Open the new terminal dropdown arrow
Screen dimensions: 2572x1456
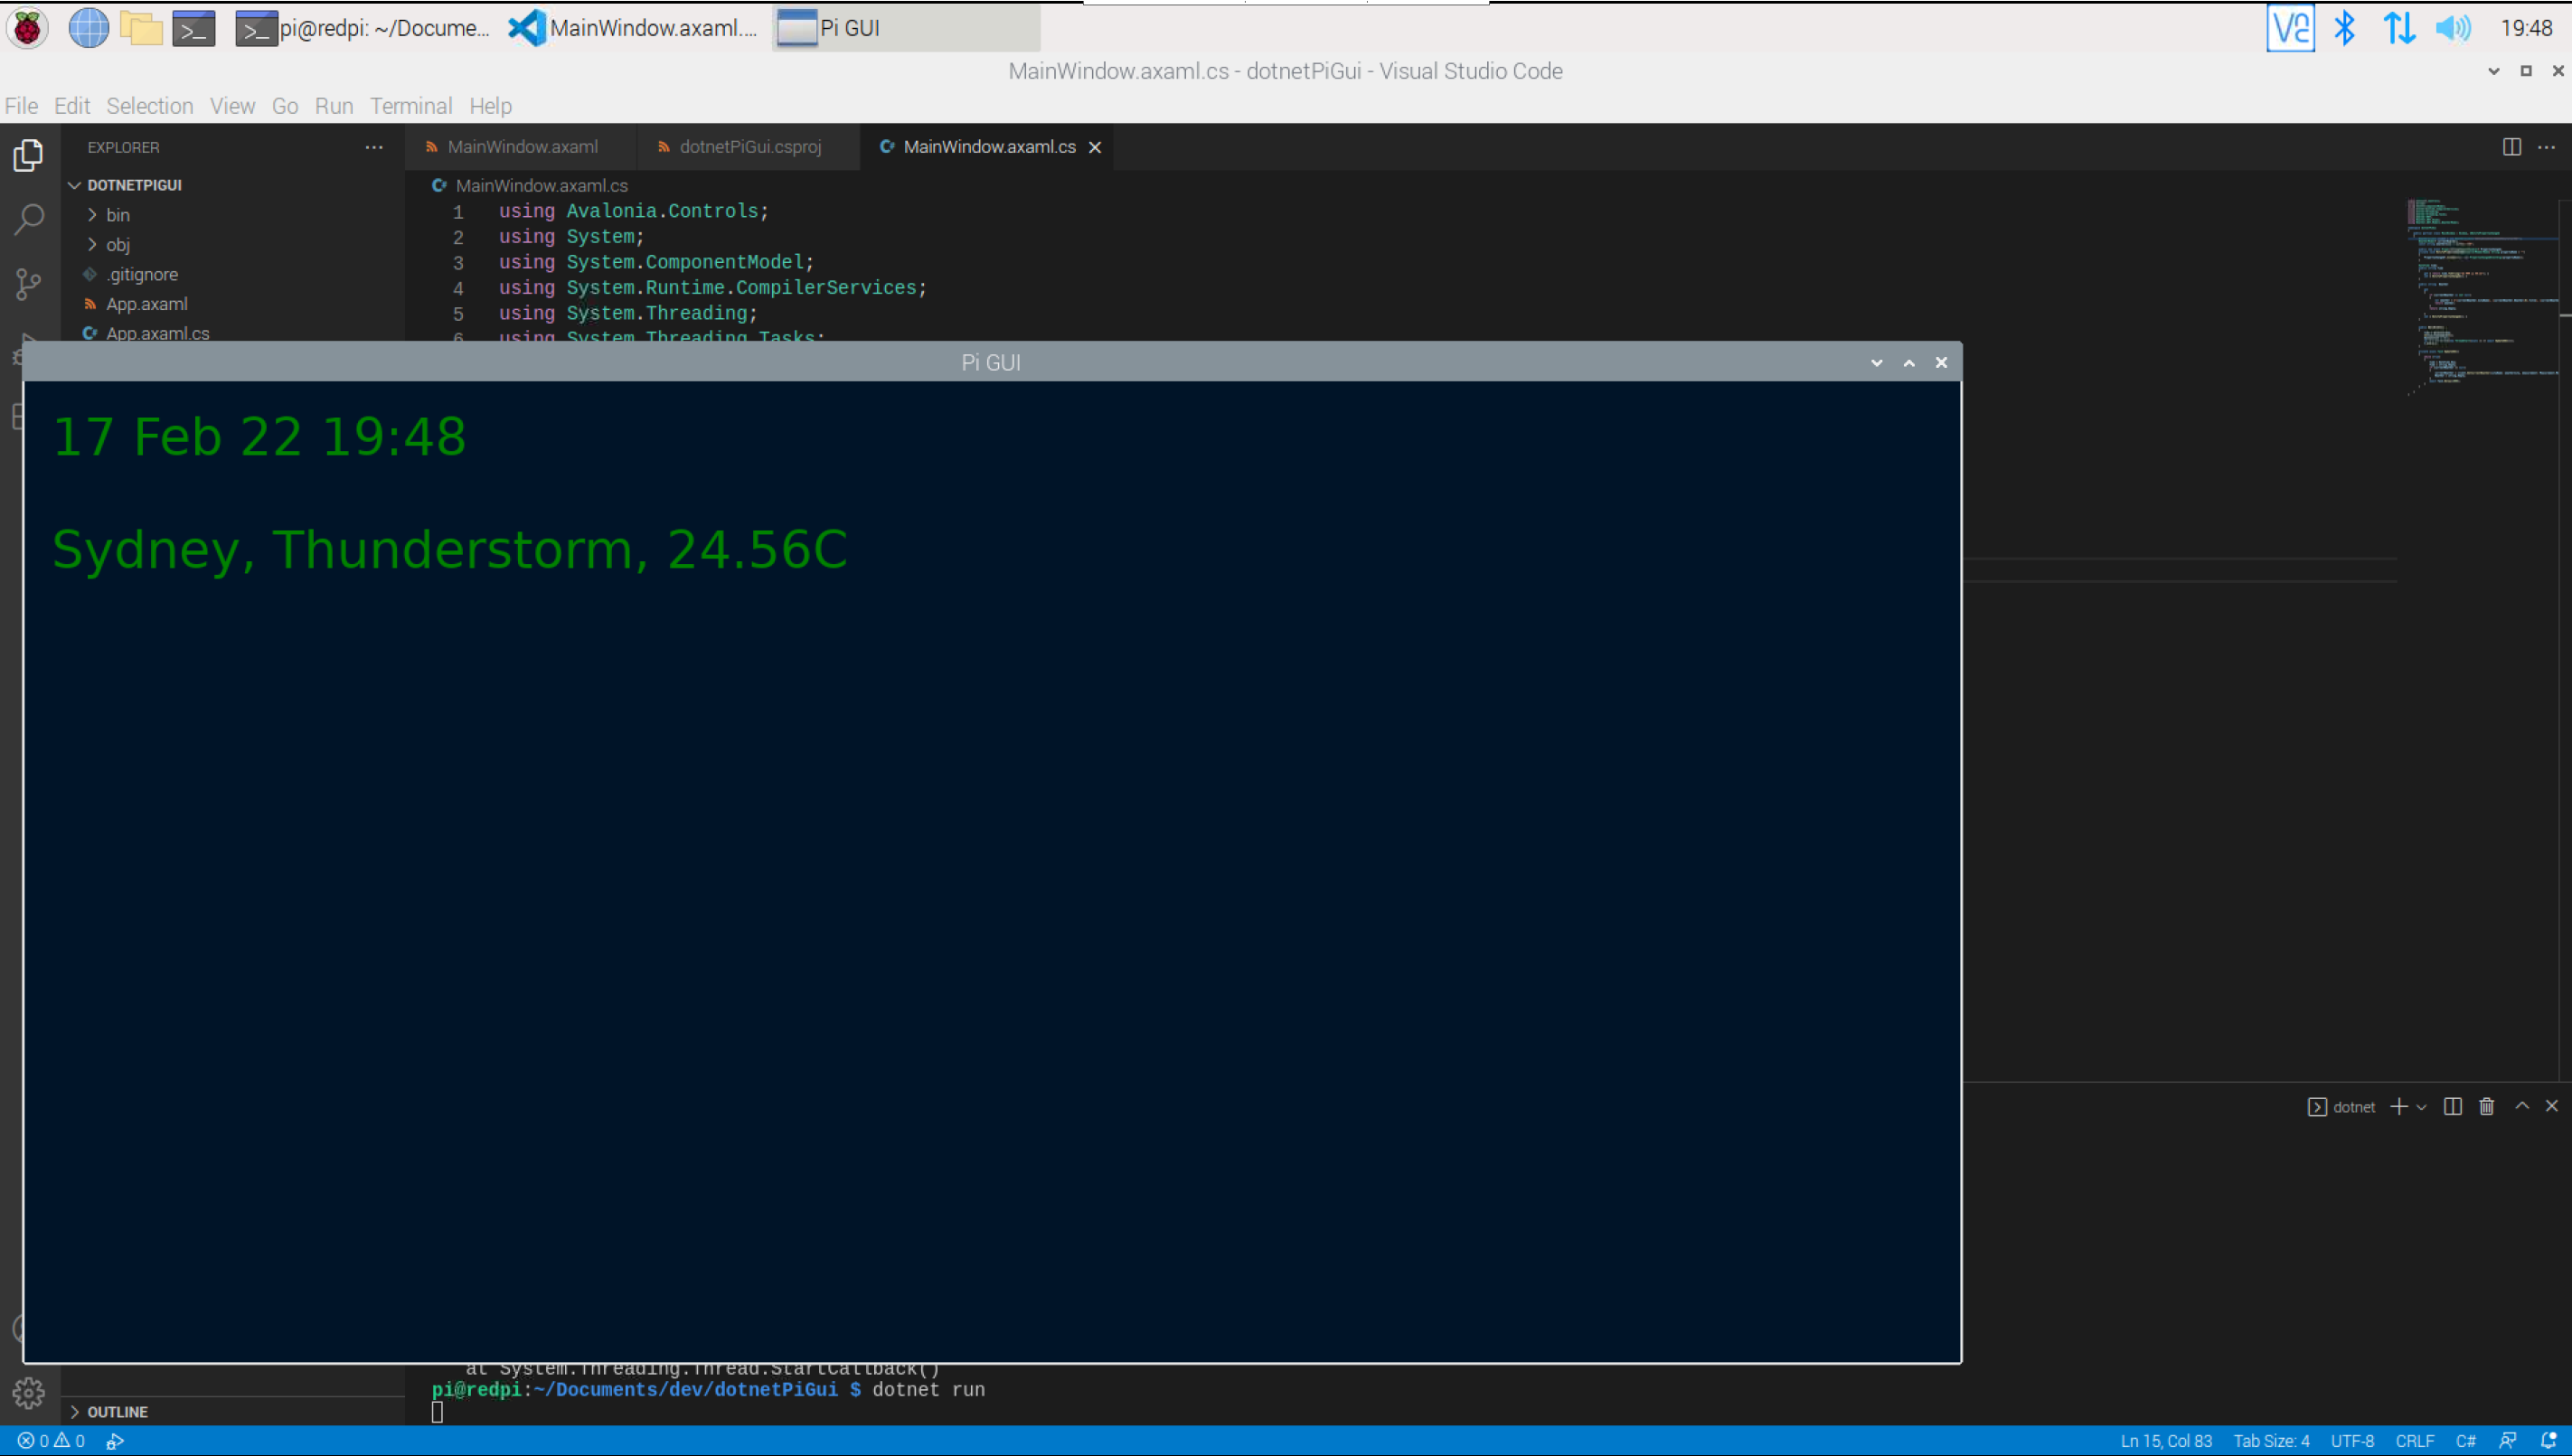pyautogui.click(x=2421, y=1107)
